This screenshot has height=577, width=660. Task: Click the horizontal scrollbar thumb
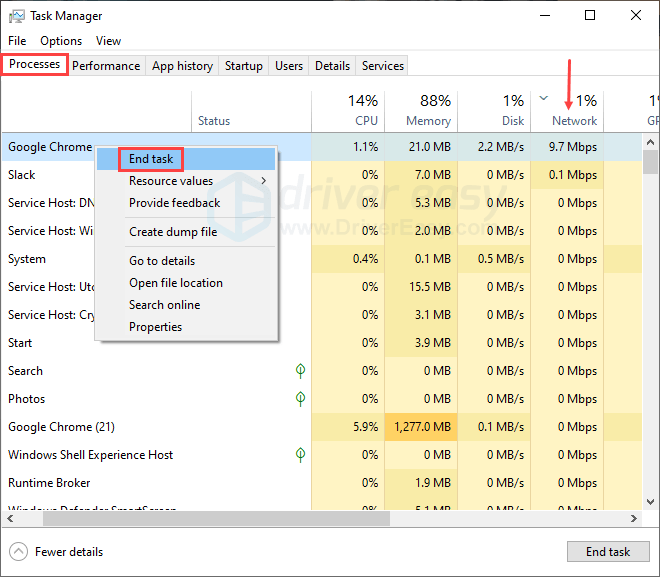[x=216, y=519]
